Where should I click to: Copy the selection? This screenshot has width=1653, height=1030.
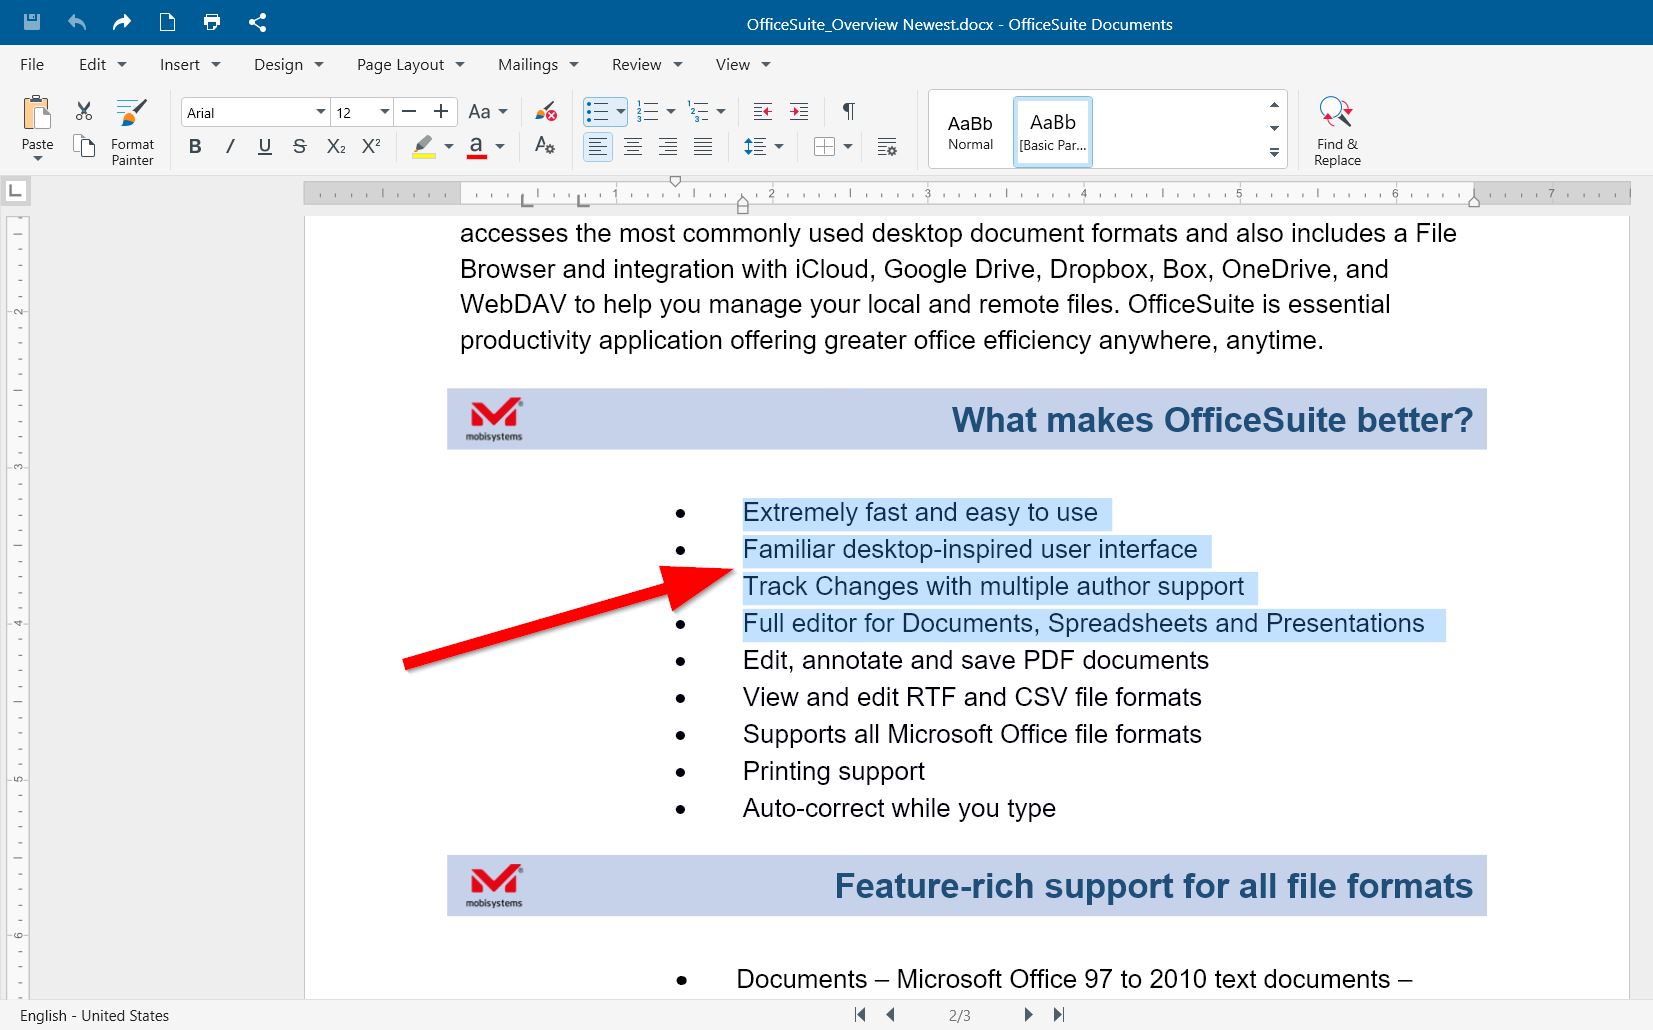84,146
